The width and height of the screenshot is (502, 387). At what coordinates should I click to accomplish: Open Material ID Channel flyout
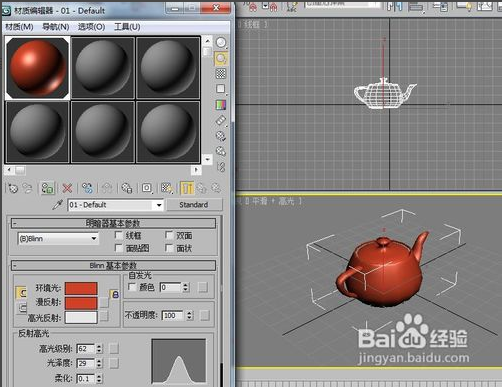pos(147,188)
